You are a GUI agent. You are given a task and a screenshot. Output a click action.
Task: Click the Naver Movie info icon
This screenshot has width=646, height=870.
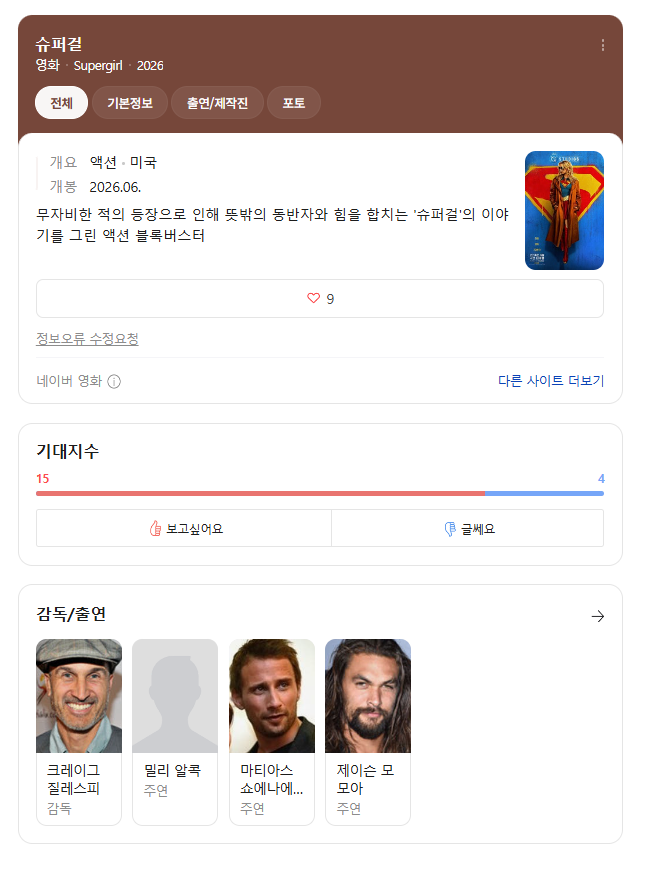click(x=114, y=382)
